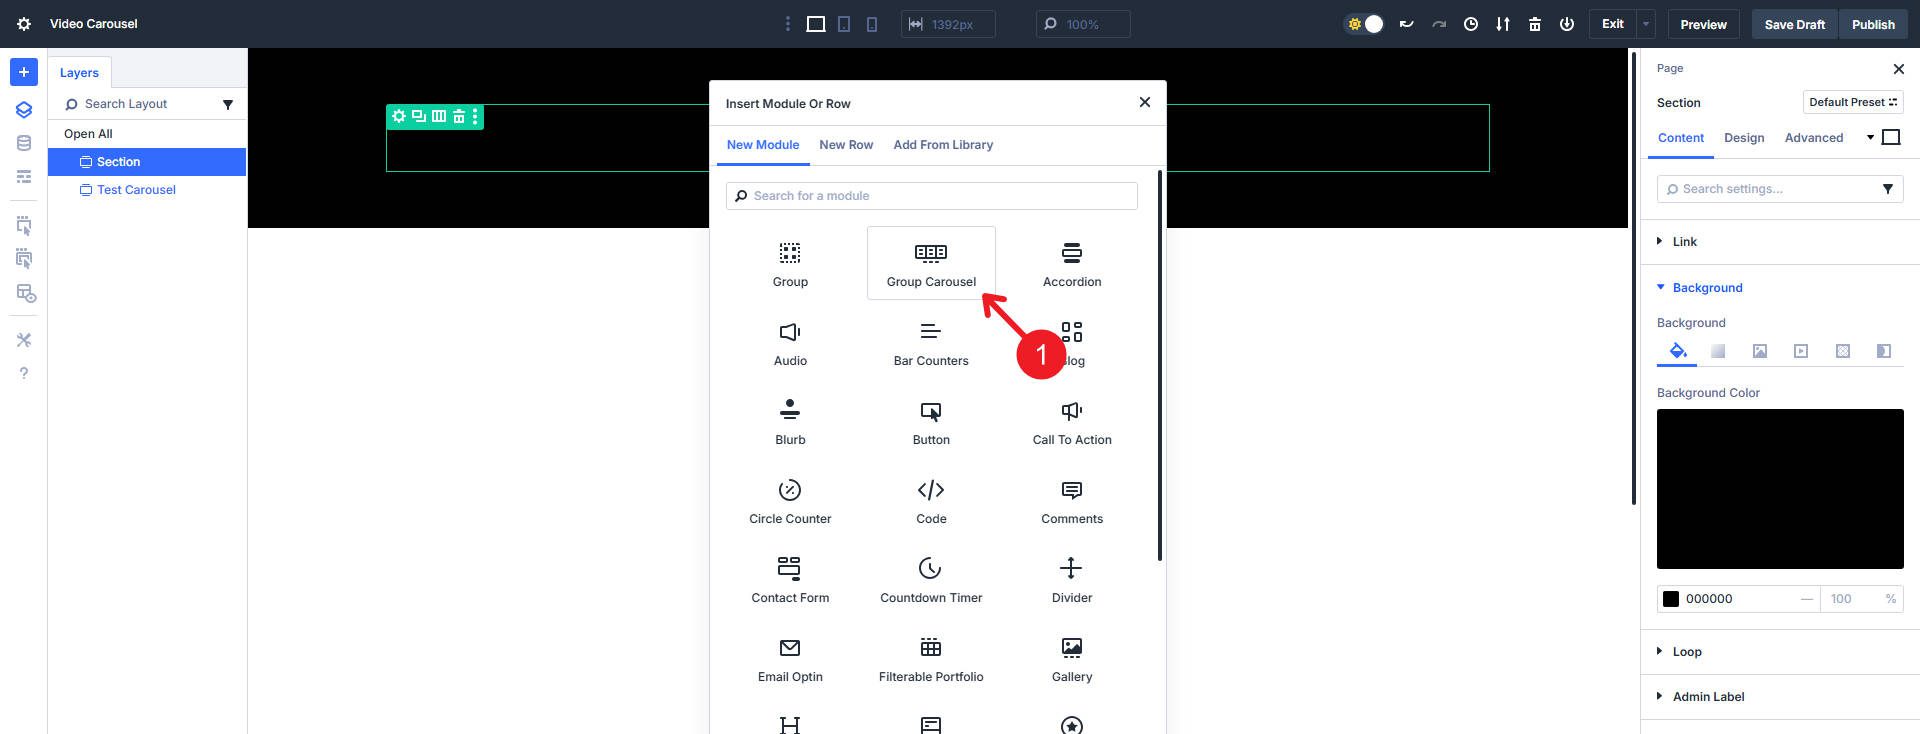The image size is (1920, 734).
Task: Add the Countdown Timer module
Action: pyautogui.click(x=930, y=579)
